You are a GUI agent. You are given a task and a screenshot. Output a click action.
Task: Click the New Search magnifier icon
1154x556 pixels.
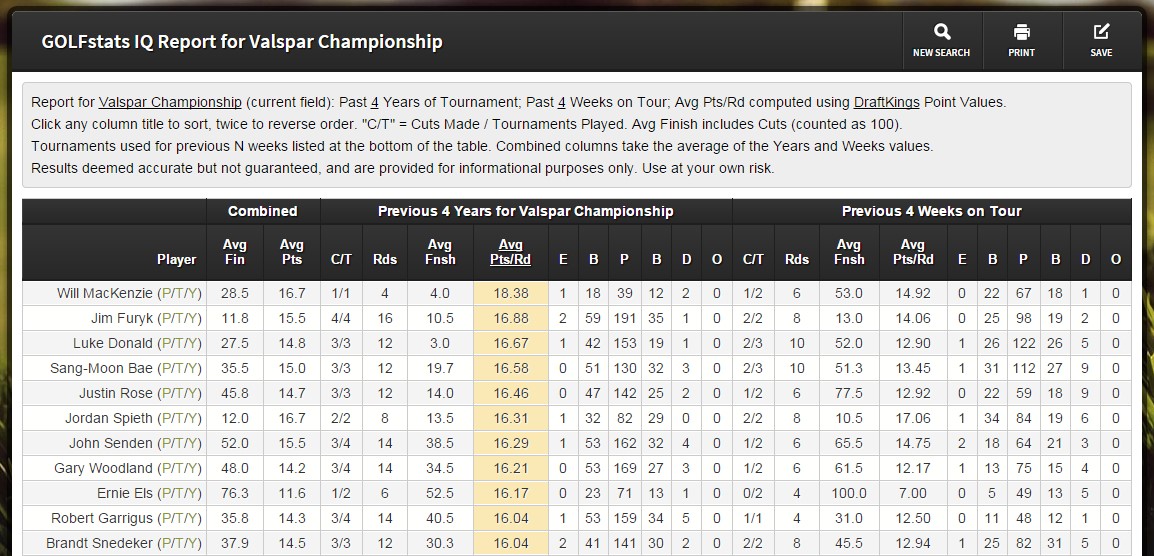[941, 33]
